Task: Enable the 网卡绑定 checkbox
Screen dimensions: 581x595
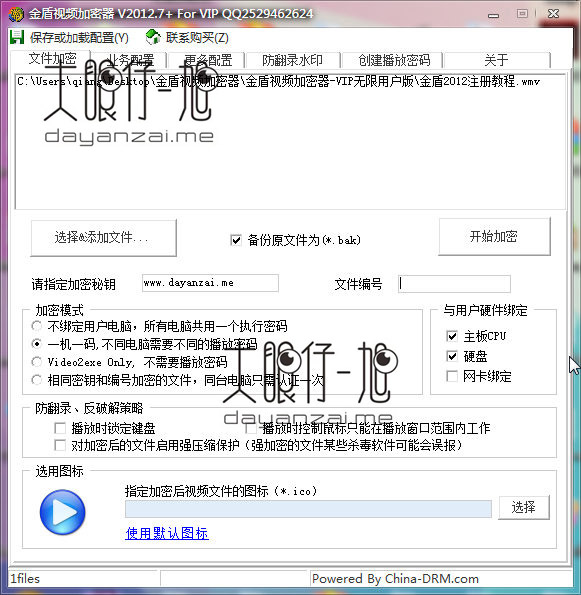Action: (452, 376)
